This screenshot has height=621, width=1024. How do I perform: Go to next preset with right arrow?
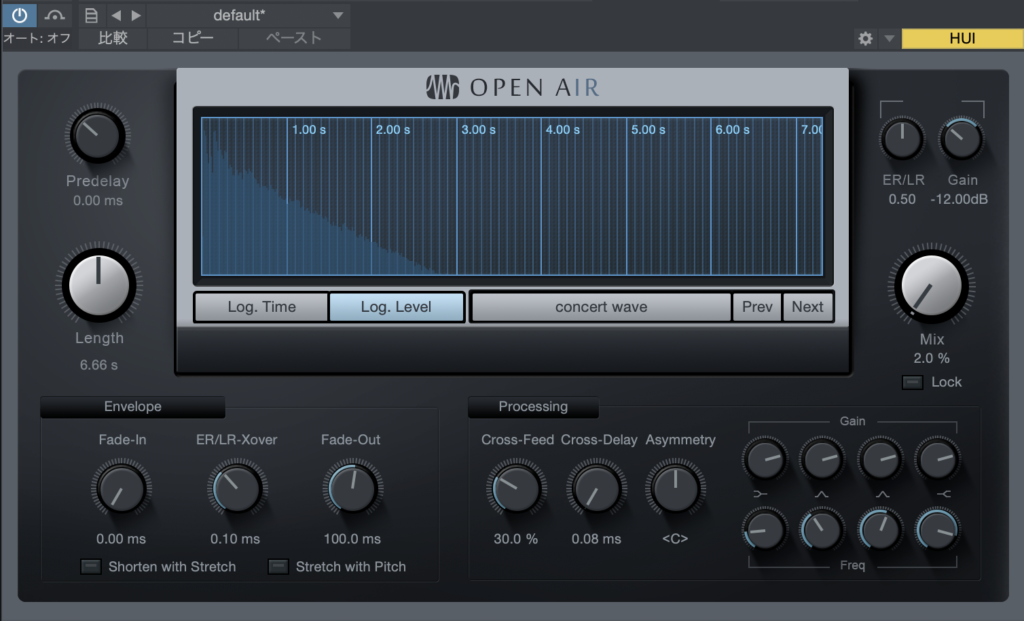pos(136,15)
